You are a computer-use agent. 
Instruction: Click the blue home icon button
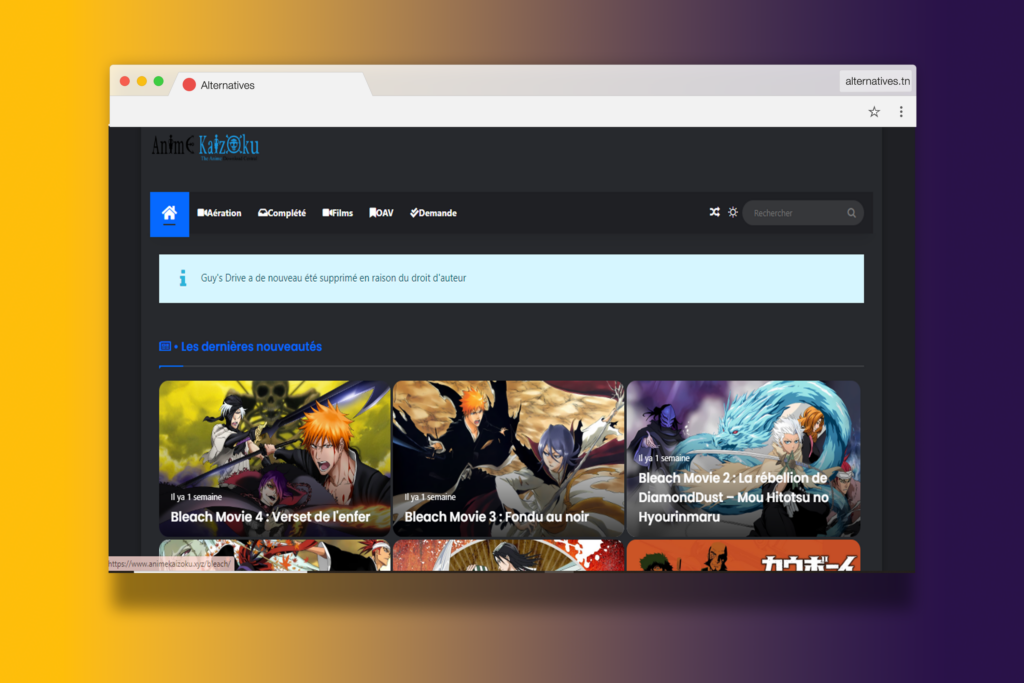(x=169, y=214)
